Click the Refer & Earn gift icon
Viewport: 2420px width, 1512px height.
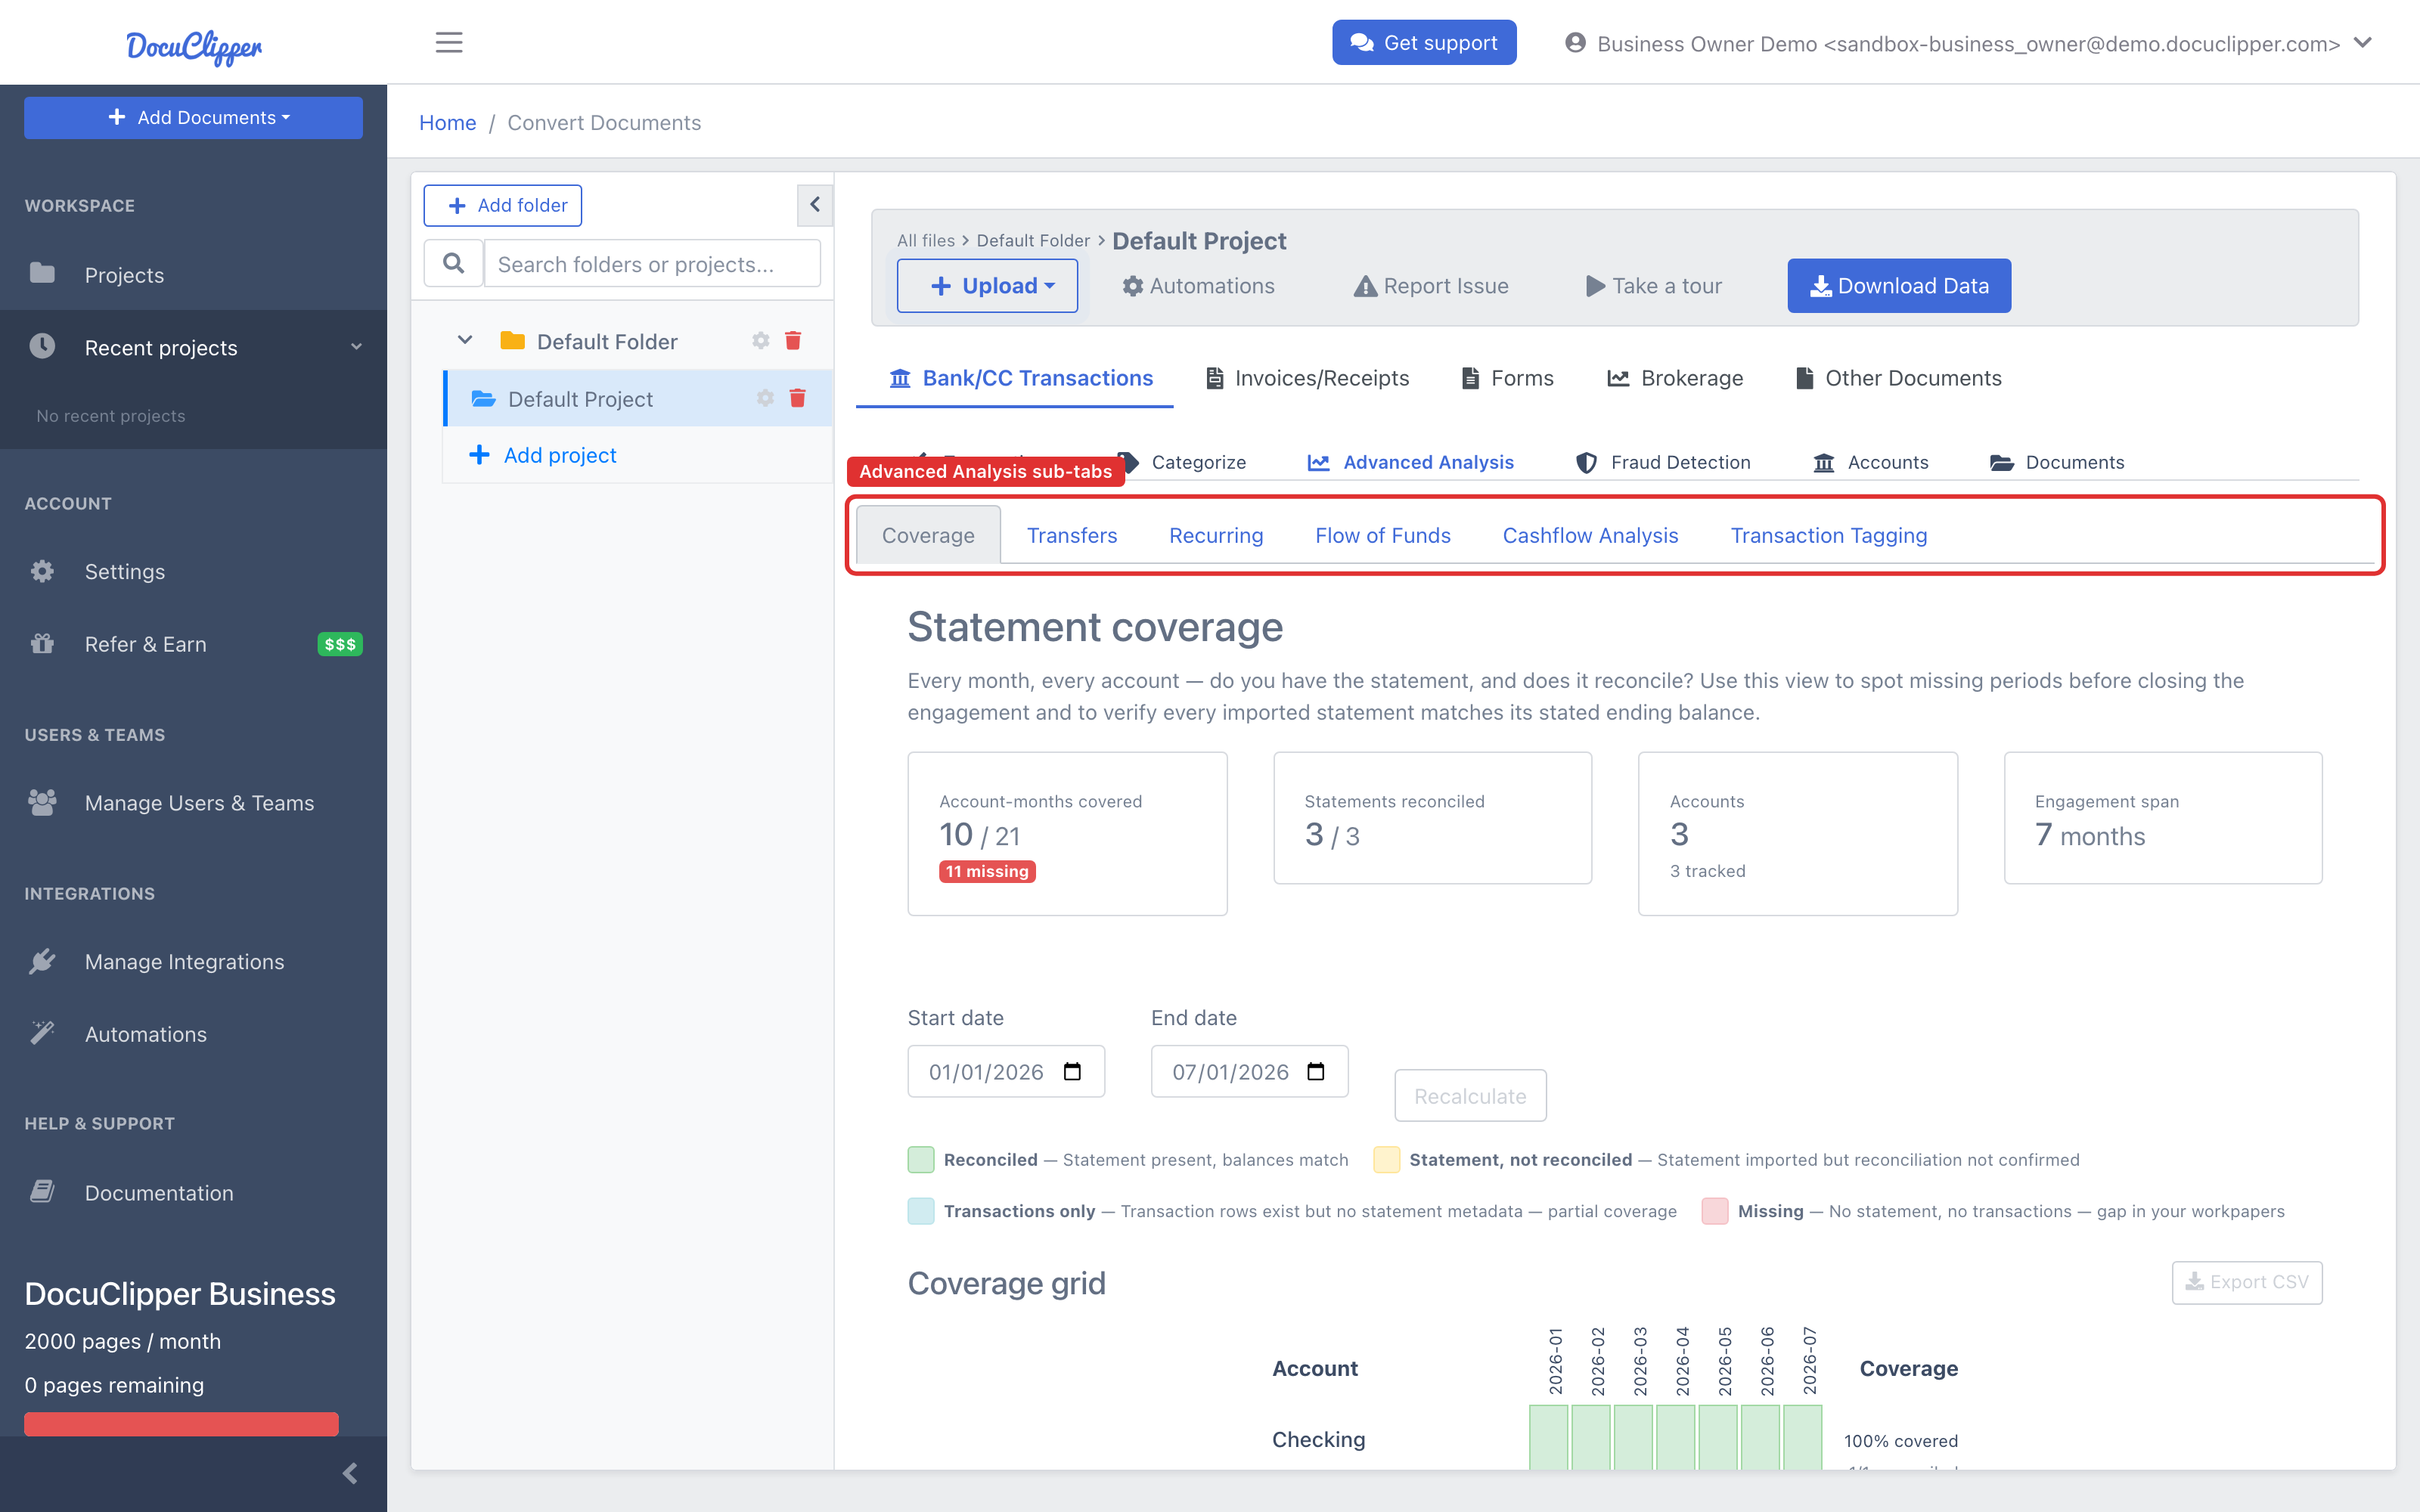tap(42, 643)
